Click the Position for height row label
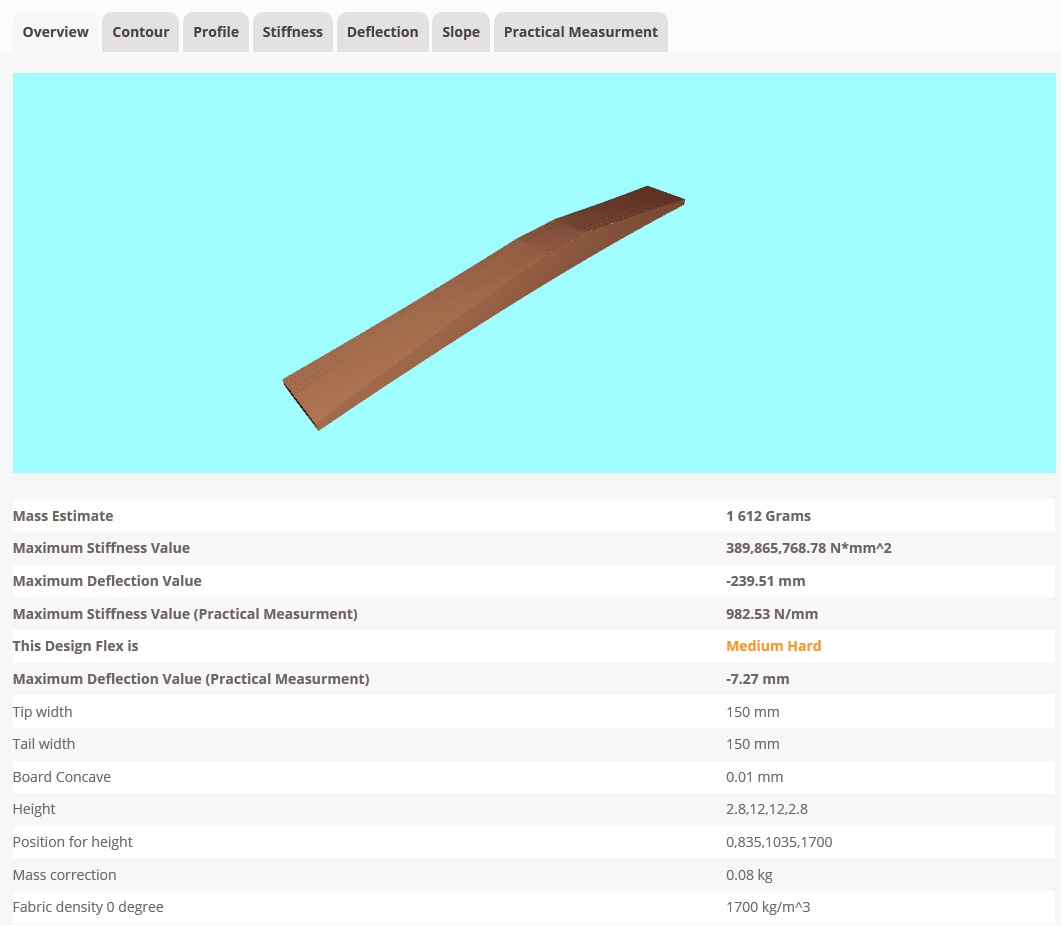The width and height of the screenshot is (1061, 925). click(72, 842)
